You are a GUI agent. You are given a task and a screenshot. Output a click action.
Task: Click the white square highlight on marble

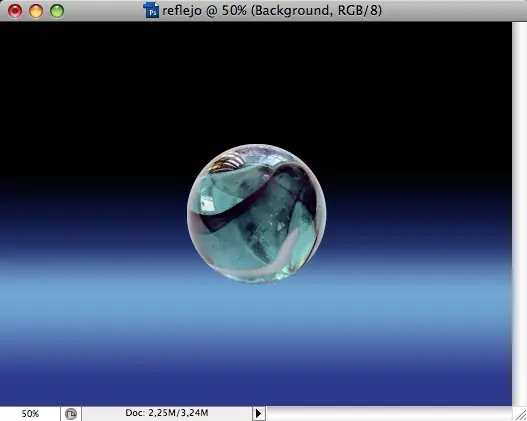207,203
